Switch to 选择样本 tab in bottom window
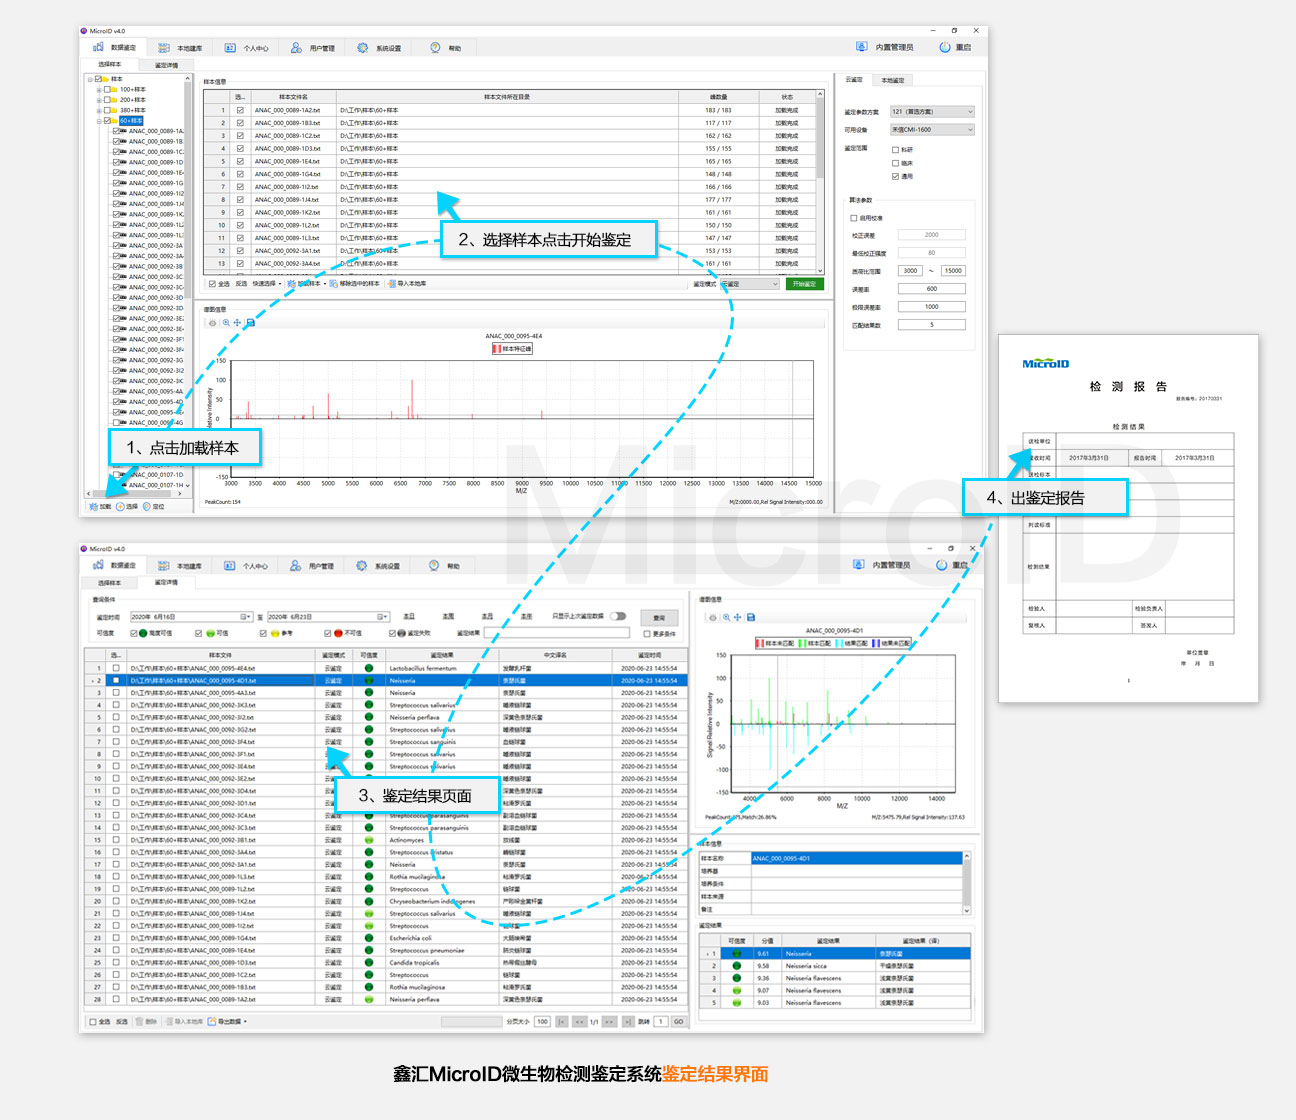The image size is (1296, 1120). tap(110, 583)
